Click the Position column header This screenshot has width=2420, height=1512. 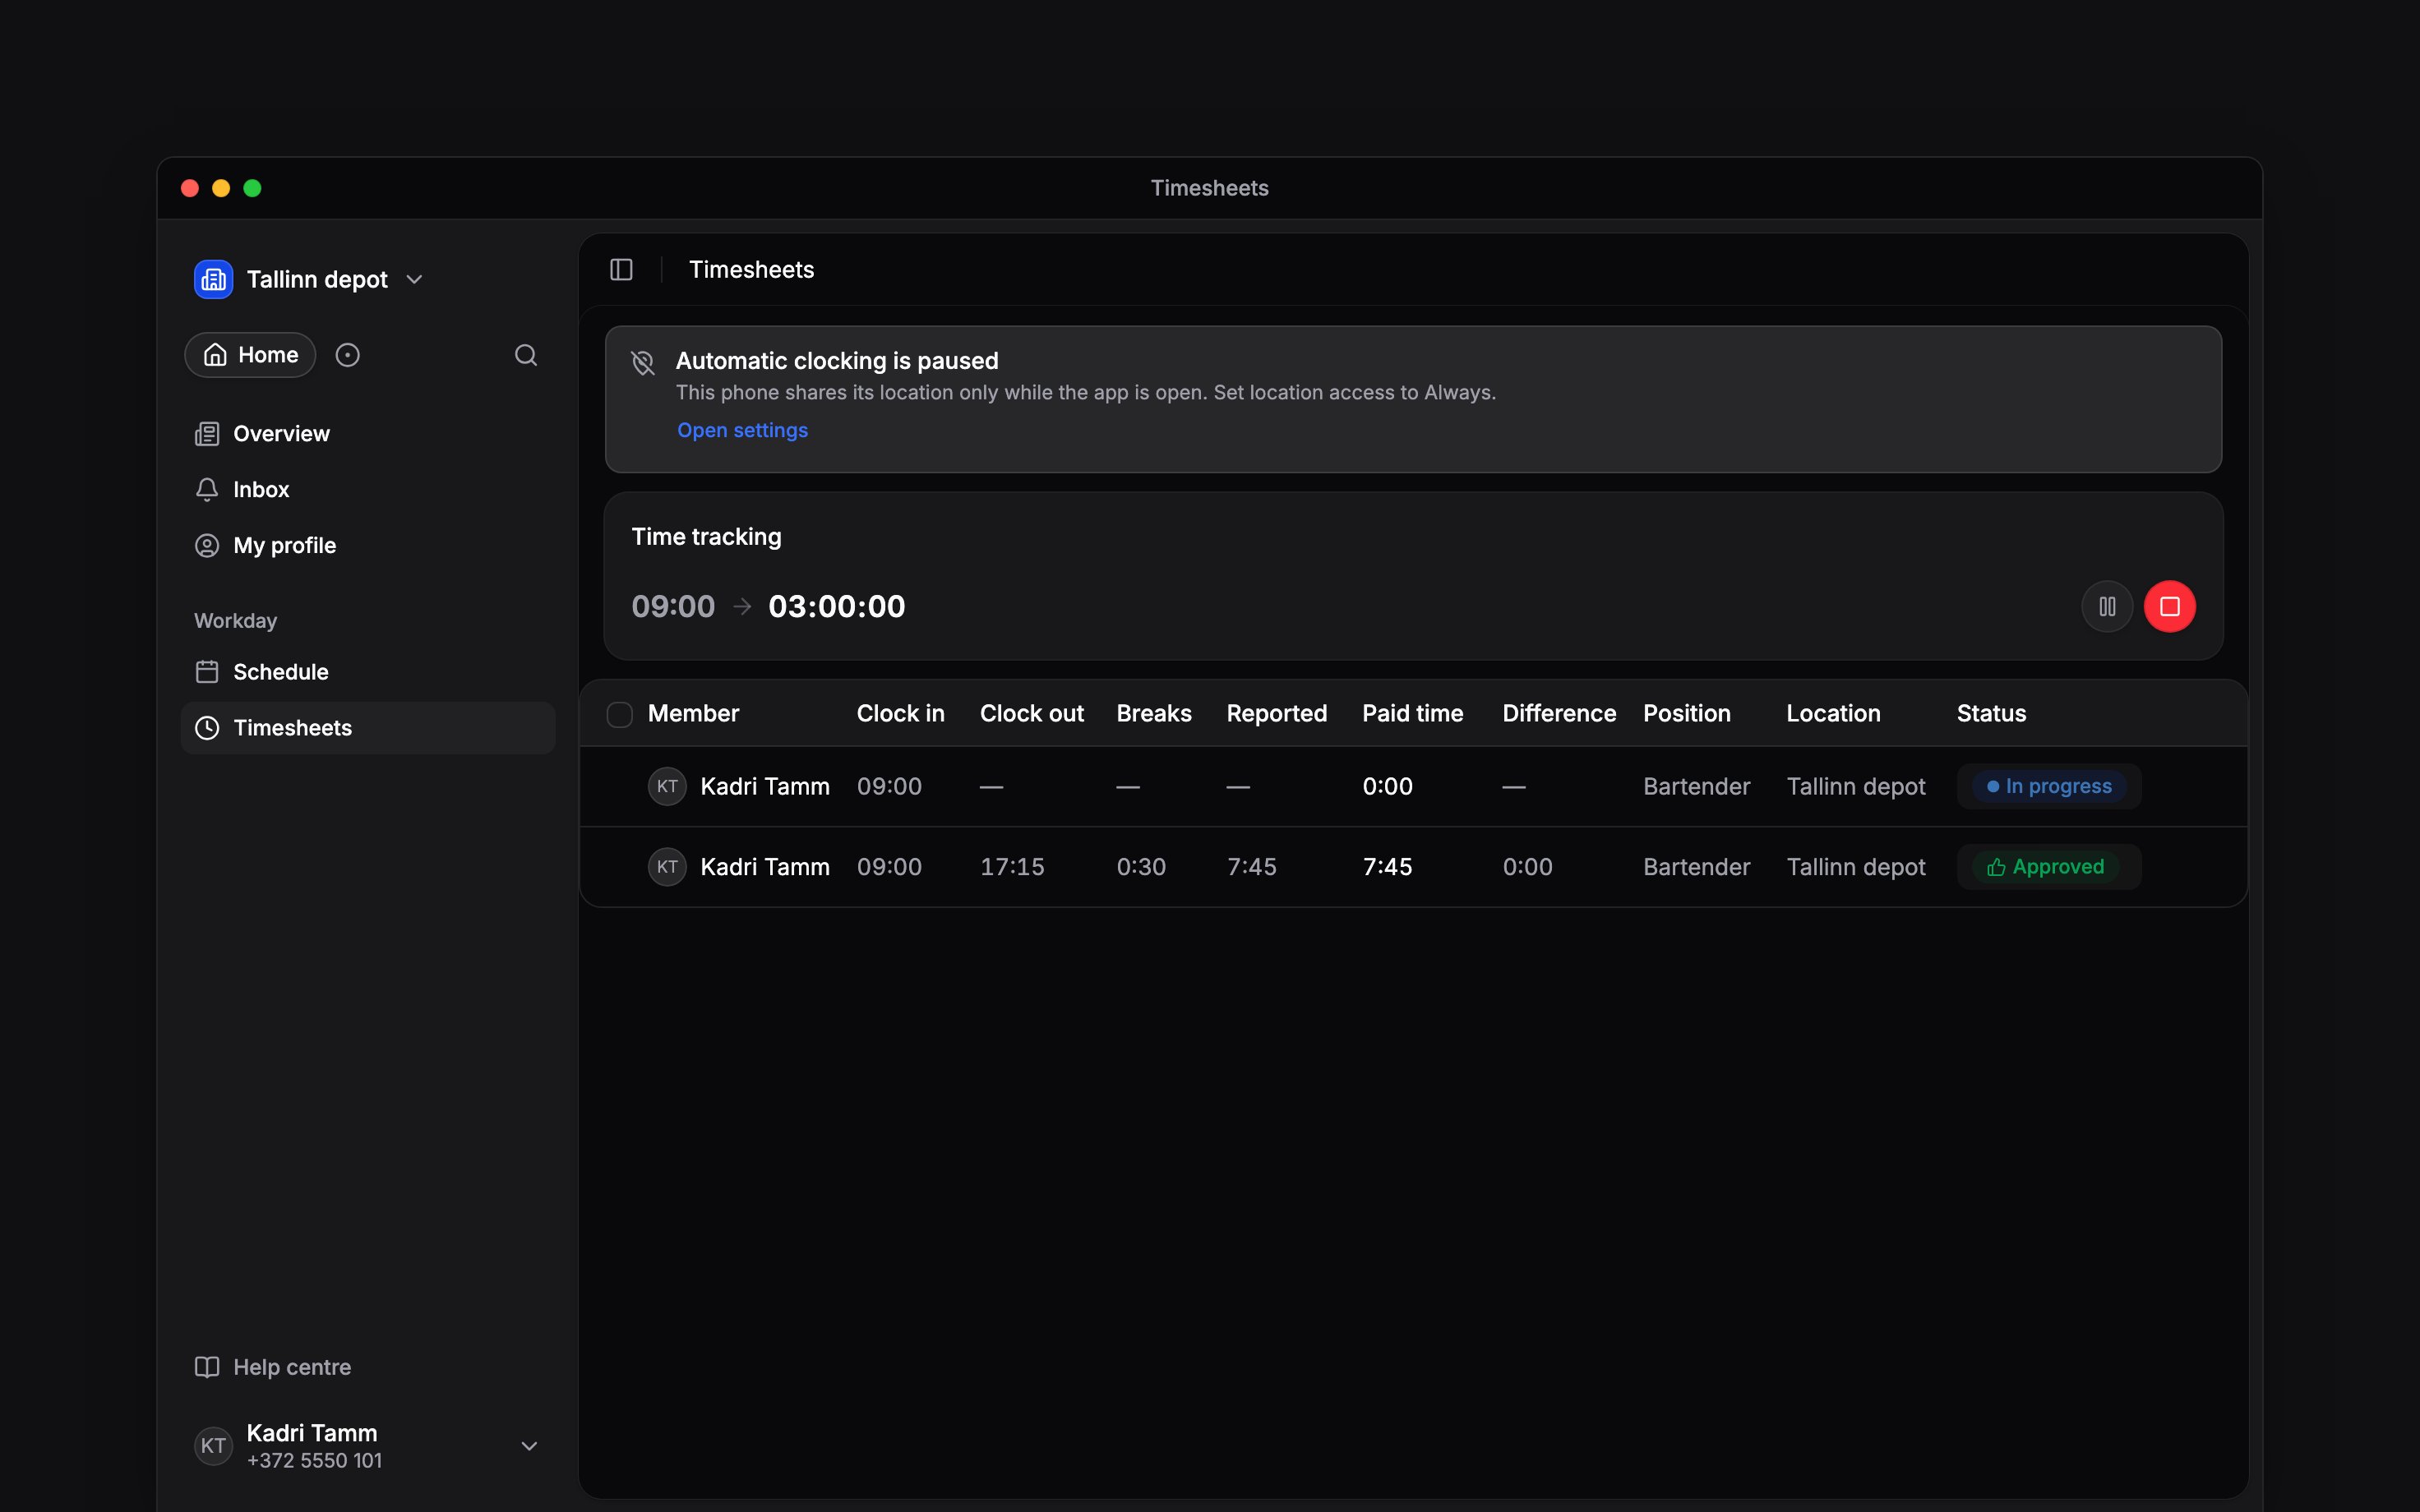coord(1687,714)
